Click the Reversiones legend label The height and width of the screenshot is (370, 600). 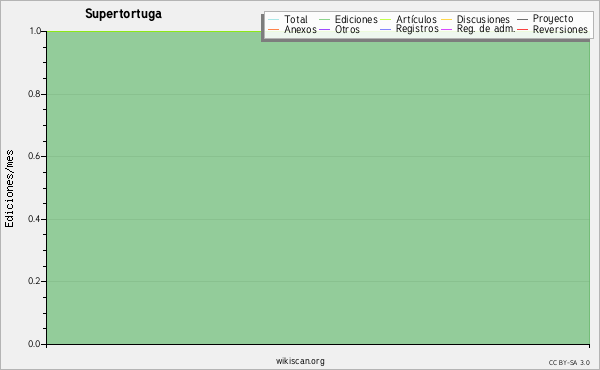tap(560, 29)
